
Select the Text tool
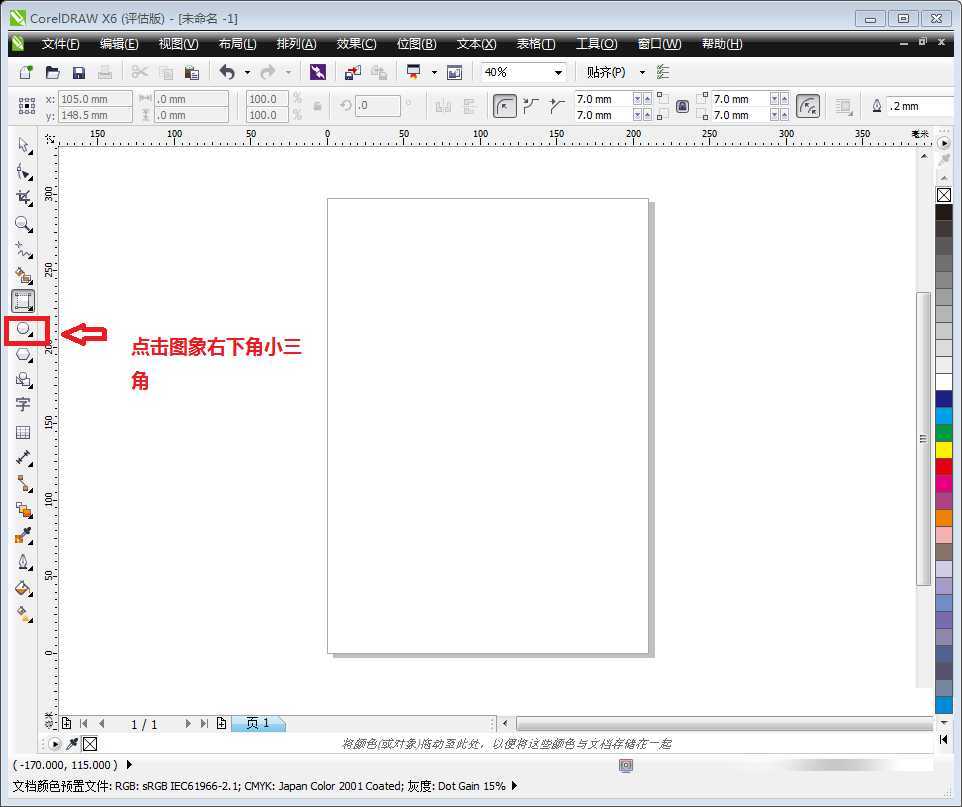[x=24, y=404]
